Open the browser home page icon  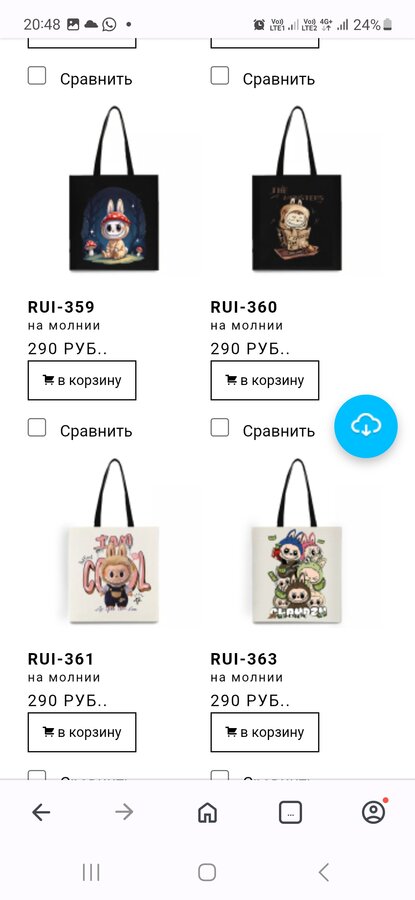[207, 812]
